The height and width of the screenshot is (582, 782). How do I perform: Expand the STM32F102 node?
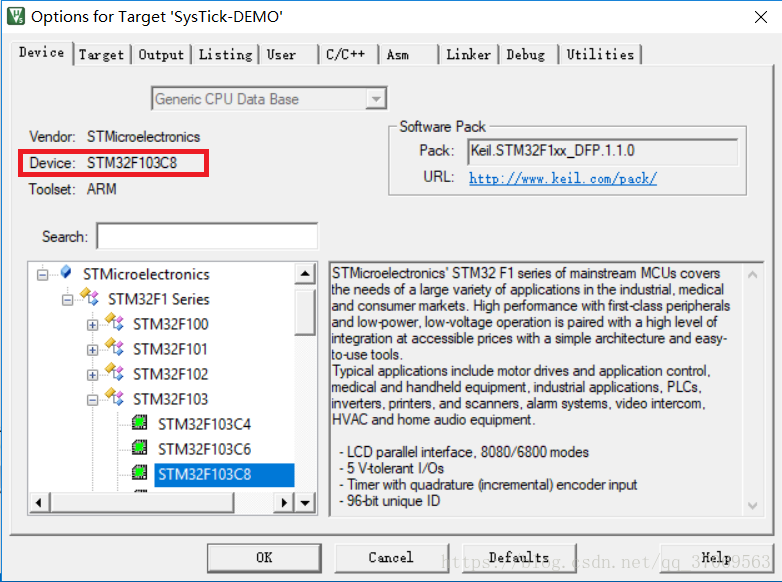click(x=92, y=375)
